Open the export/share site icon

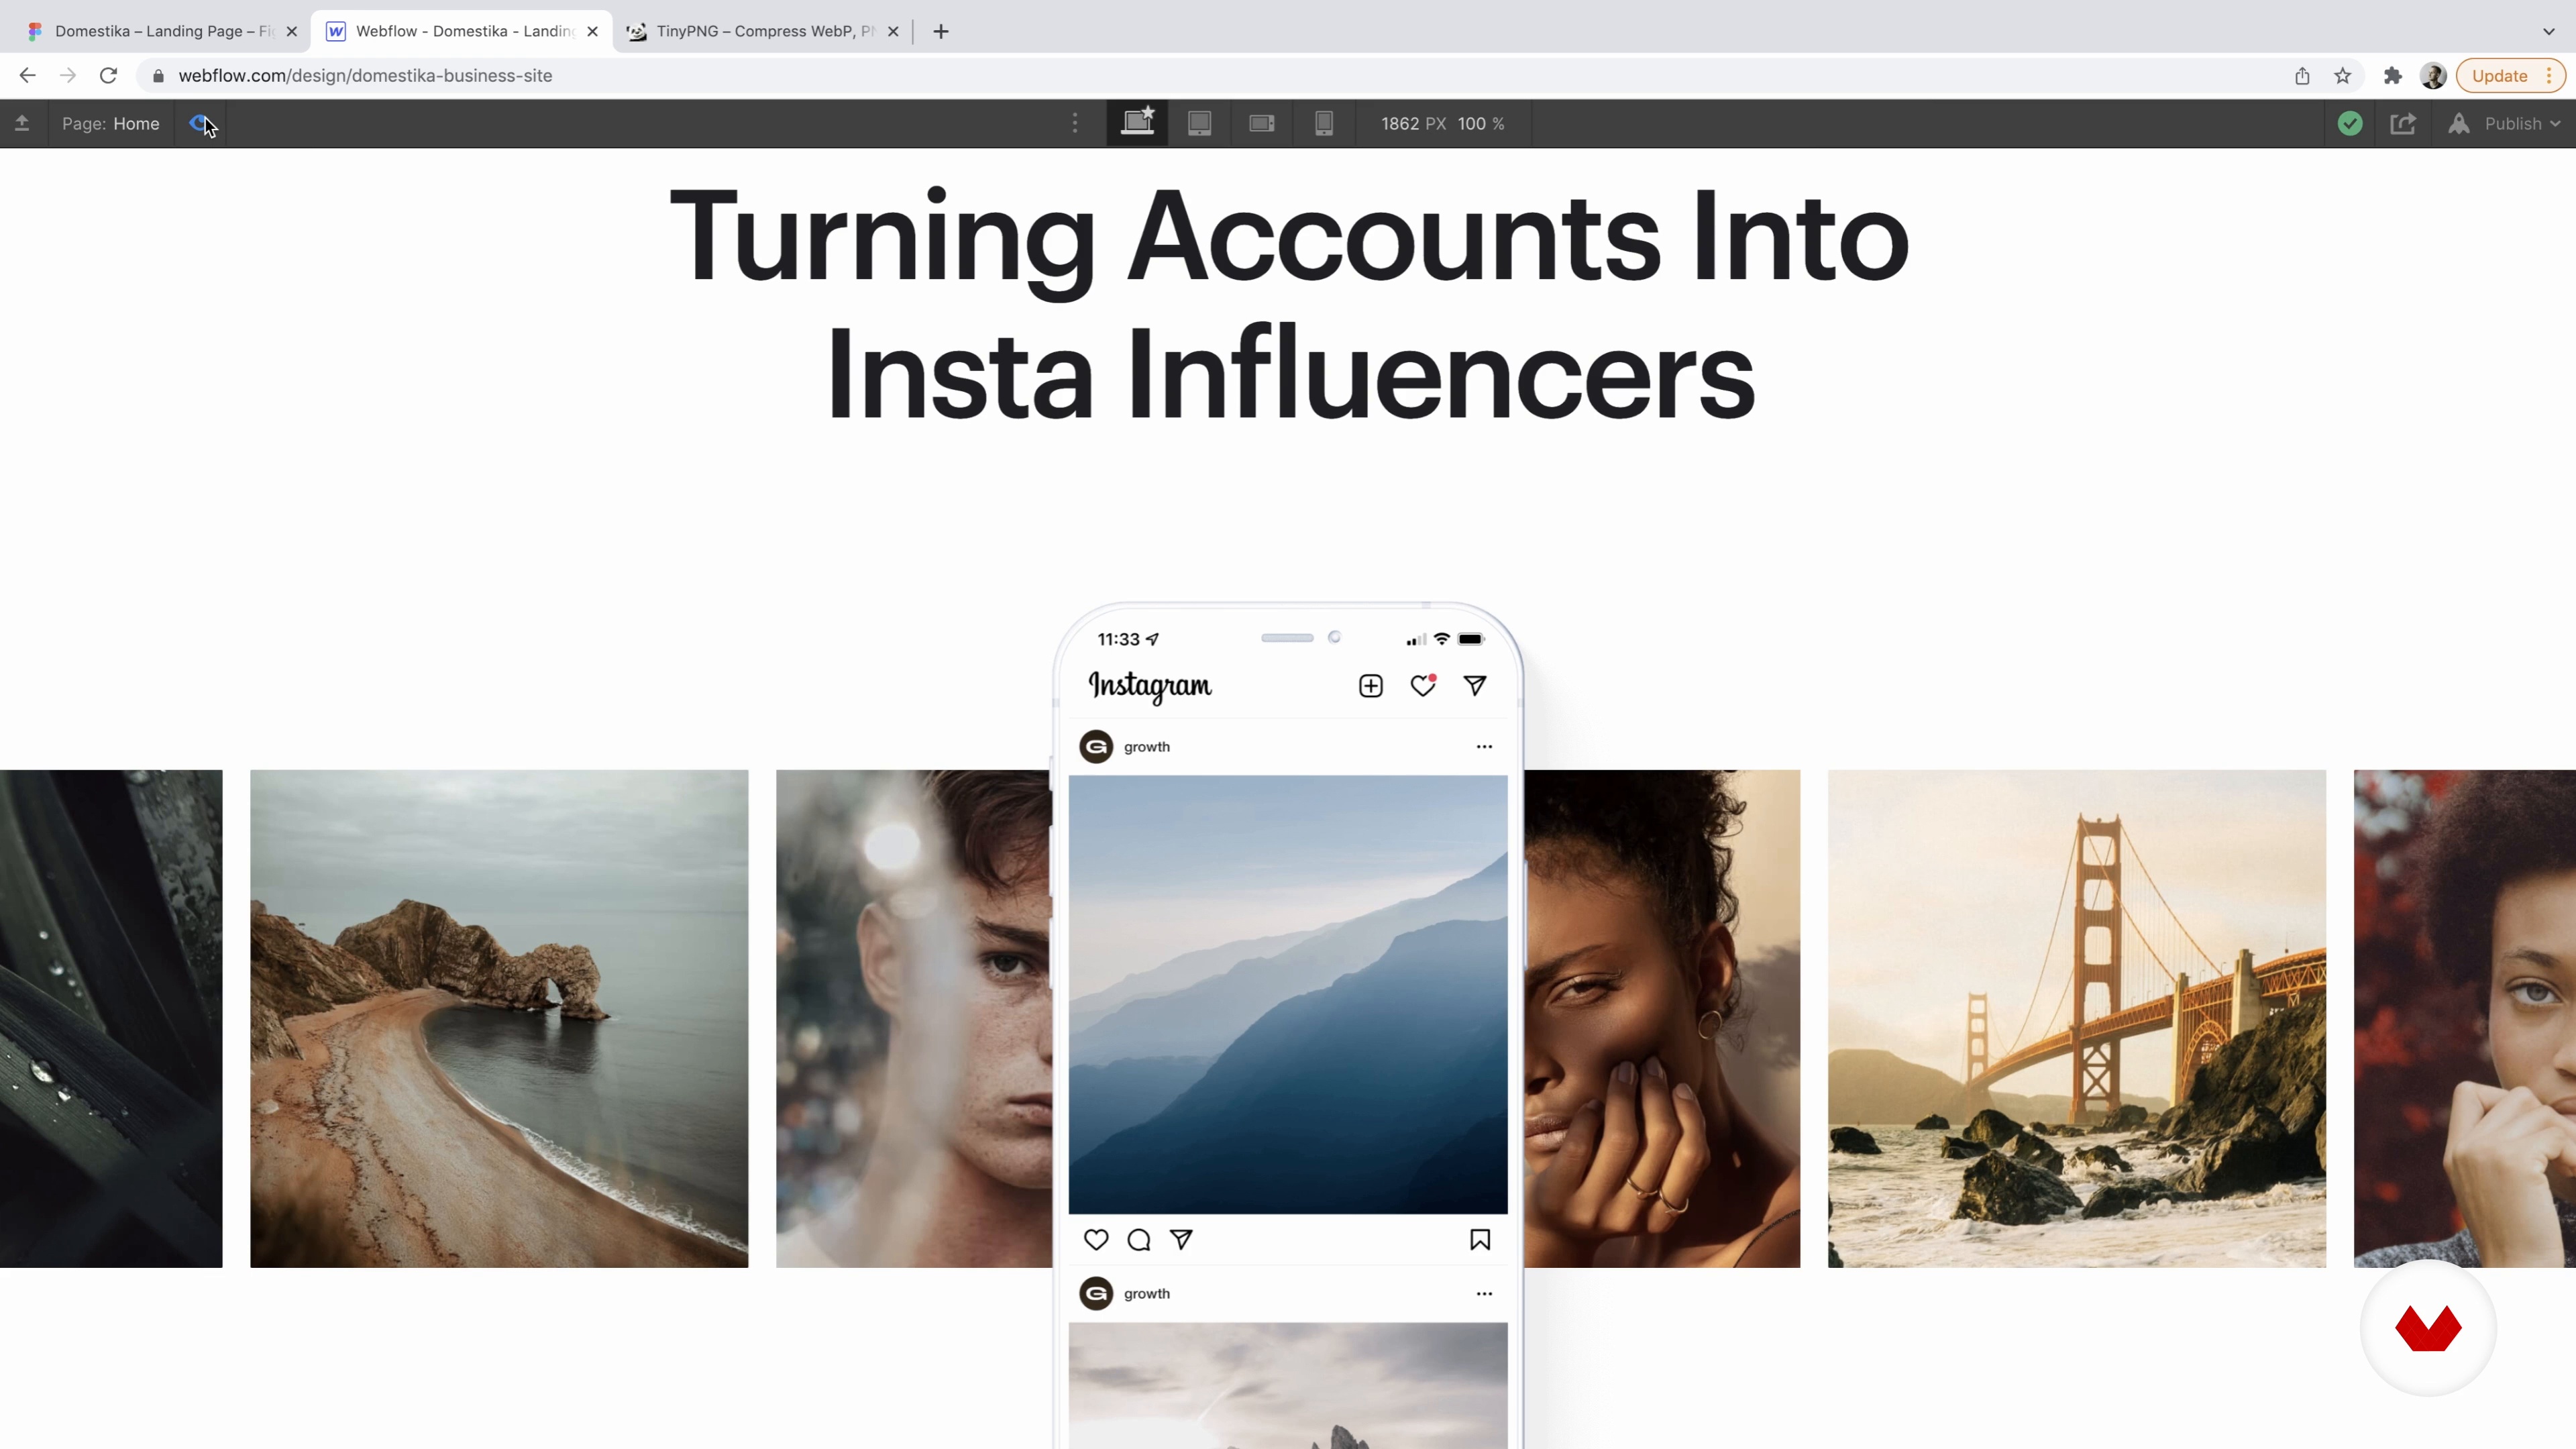pyautogui.click(x=2402, y=123)
